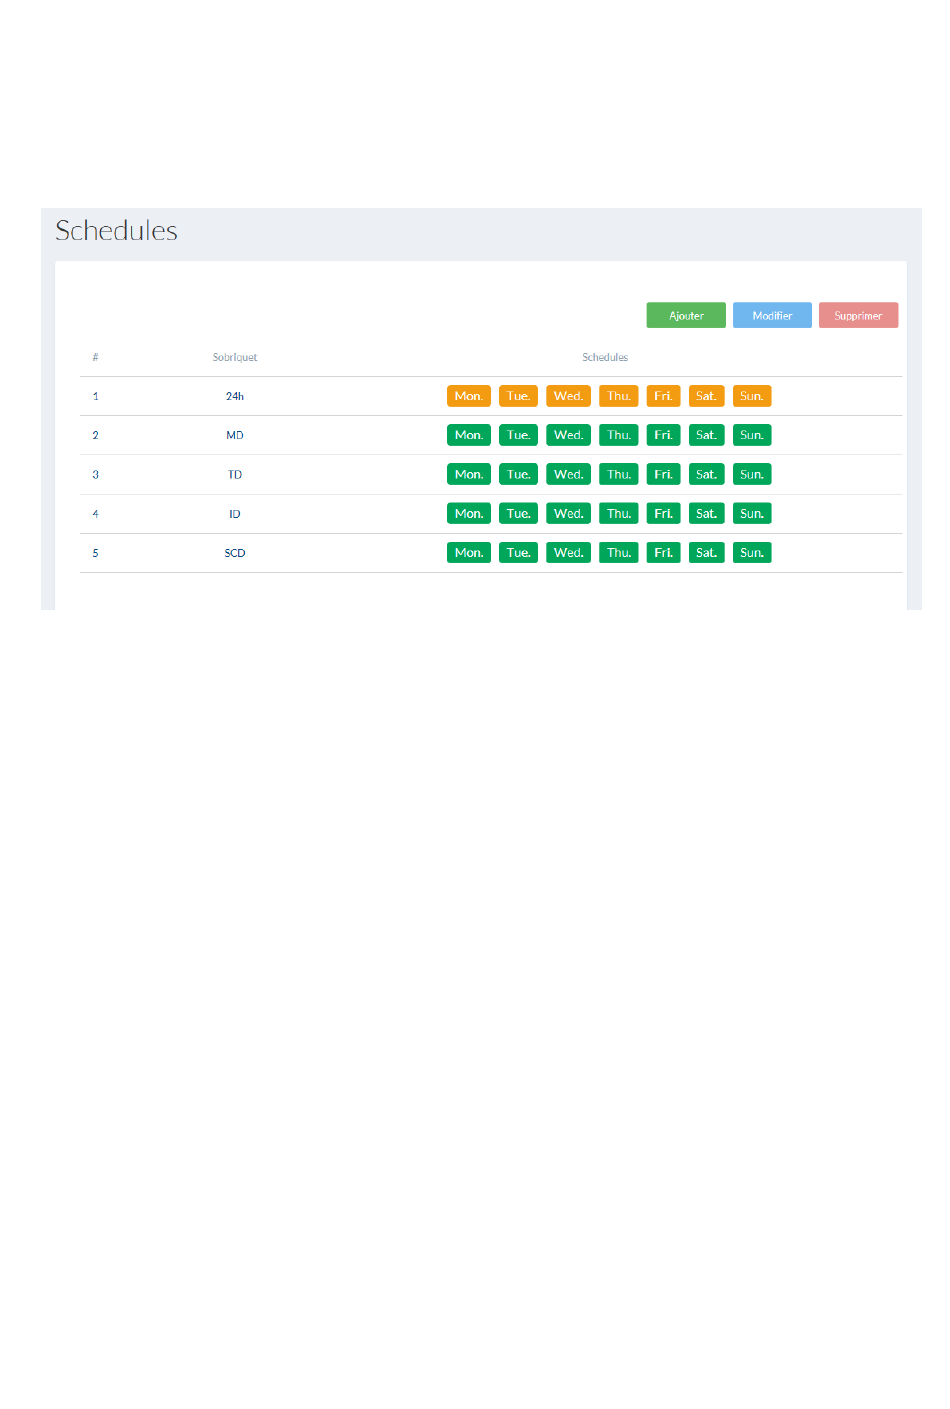Select Thu. badge in the 24h row
Screen dimensions: 950x1409
(x=619, y=396)
